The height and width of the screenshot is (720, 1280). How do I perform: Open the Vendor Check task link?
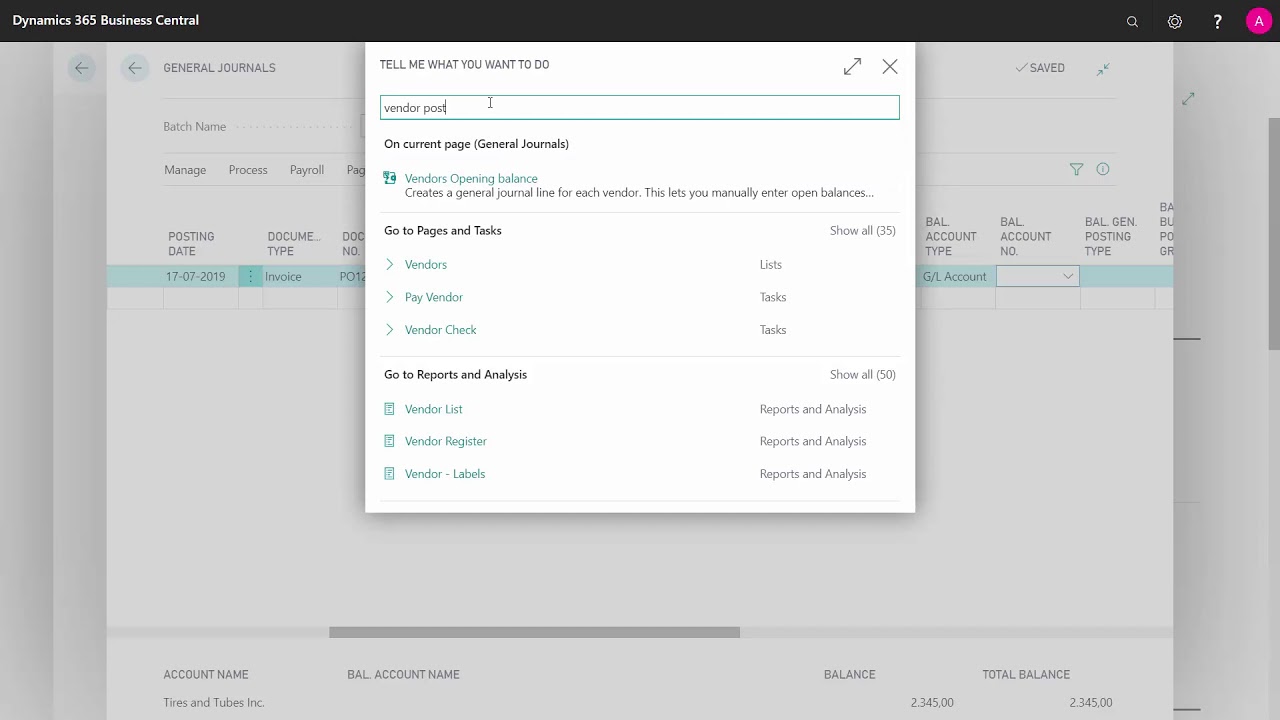coord(441,329)
